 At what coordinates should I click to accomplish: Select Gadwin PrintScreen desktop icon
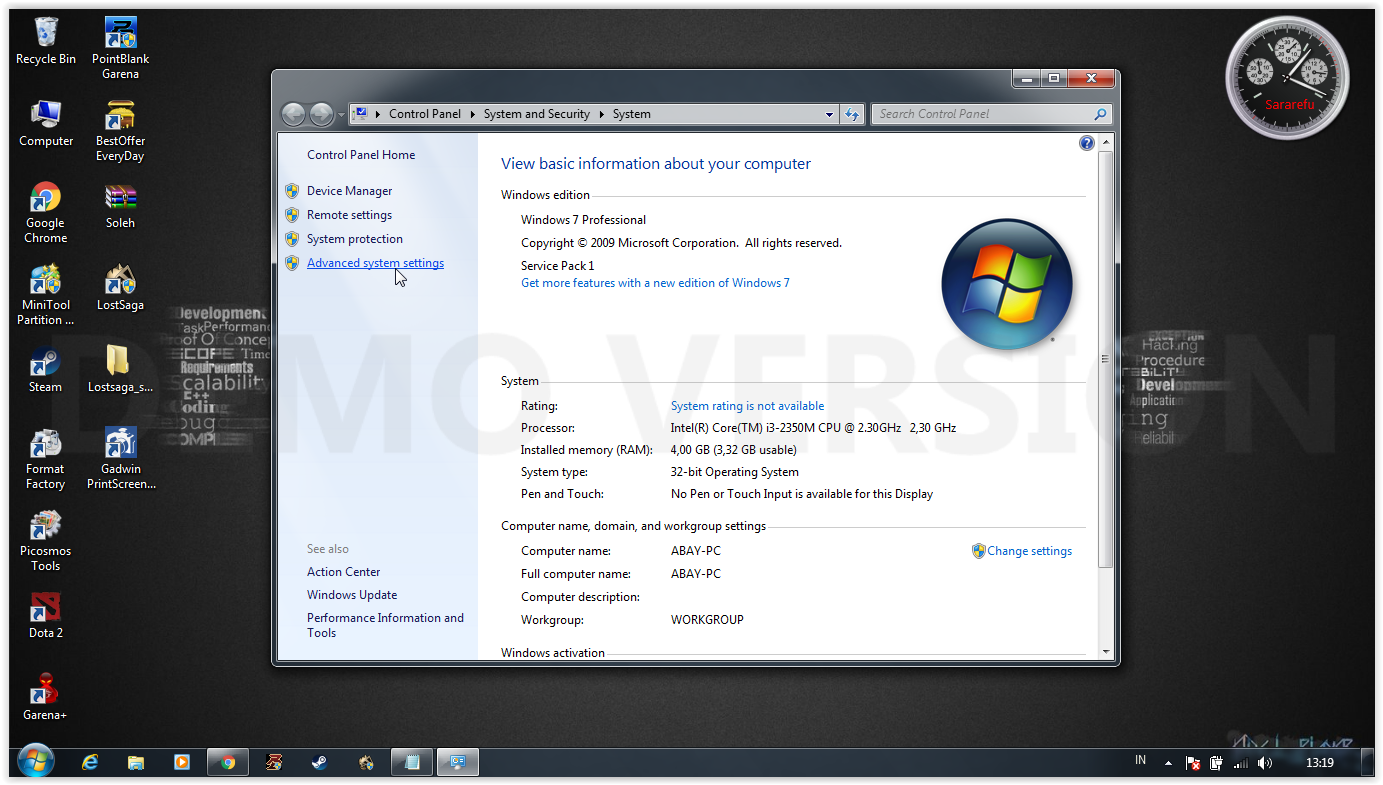point(121,459)
